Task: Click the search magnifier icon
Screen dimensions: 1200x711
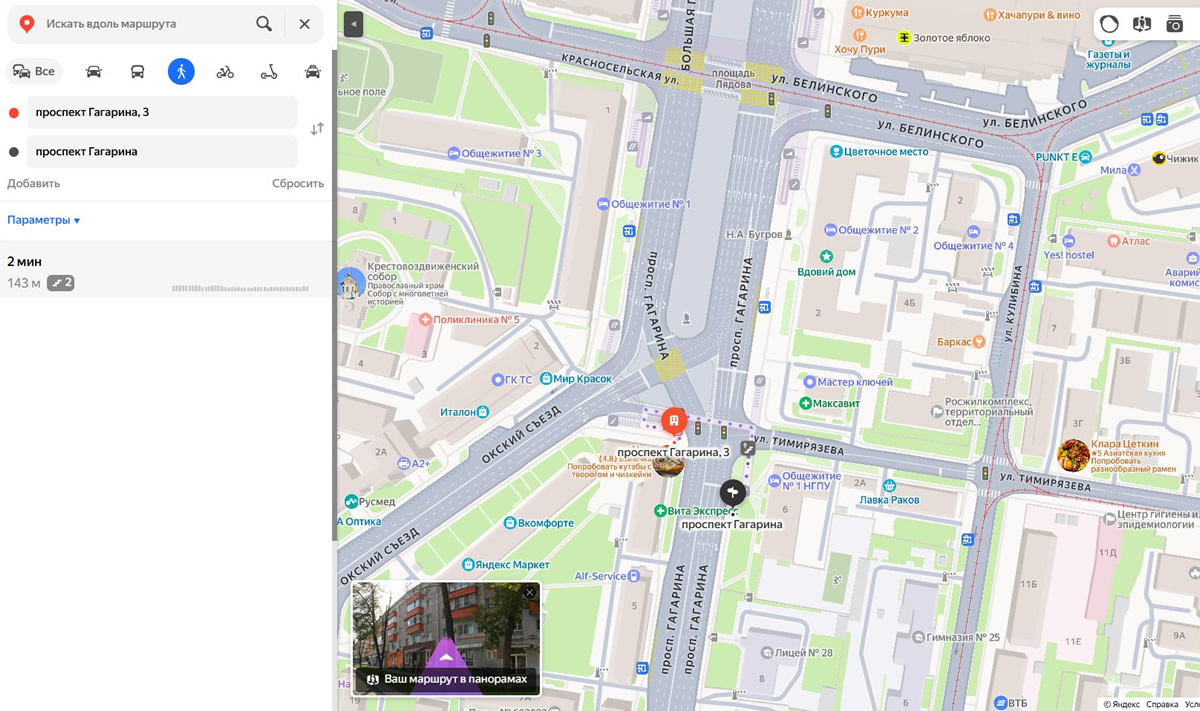Action: [264, 23]
